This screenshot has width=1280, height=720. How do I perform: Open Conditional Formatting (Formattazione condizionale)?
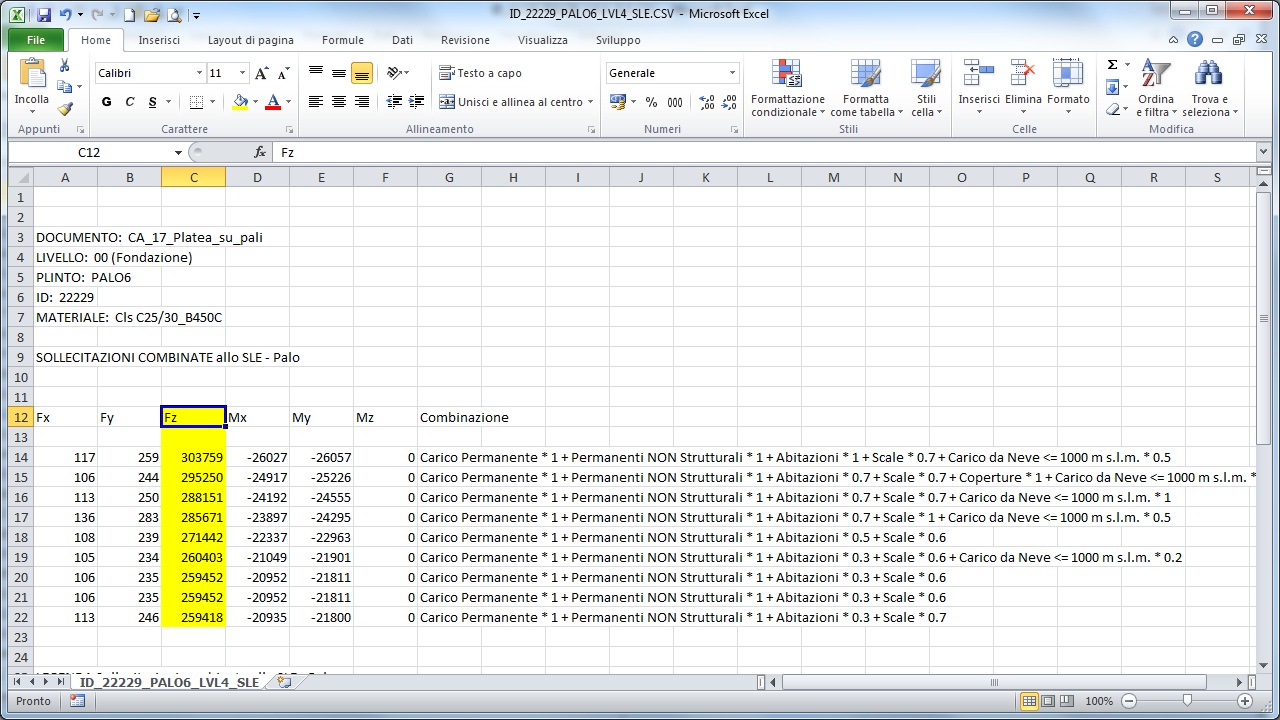tap(788, 88)
